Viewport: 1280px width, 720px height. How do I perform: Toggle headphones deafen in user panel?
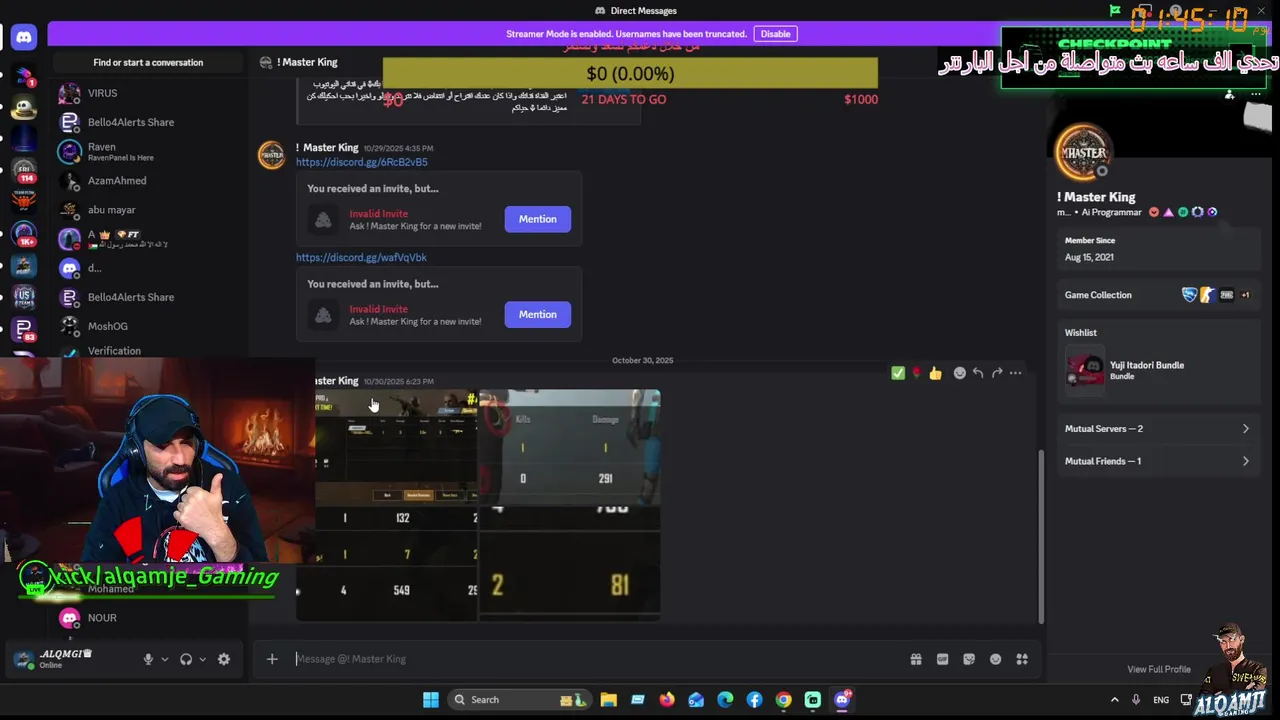[186, 659]
